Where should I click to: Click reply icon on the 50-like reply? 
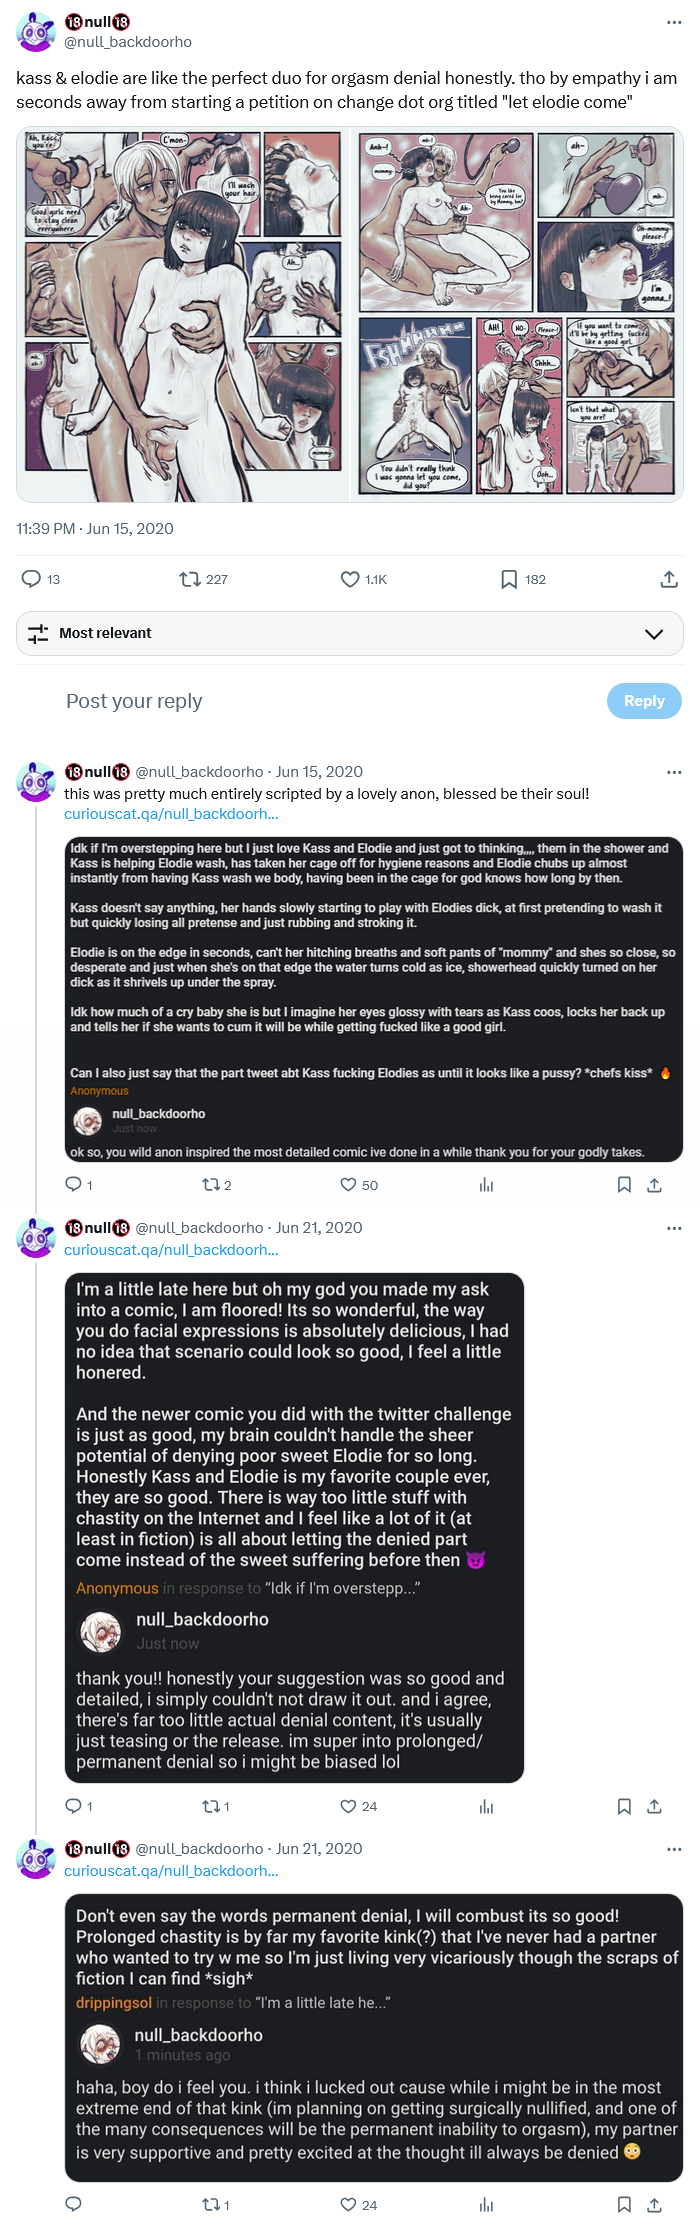coord(73,1185)
